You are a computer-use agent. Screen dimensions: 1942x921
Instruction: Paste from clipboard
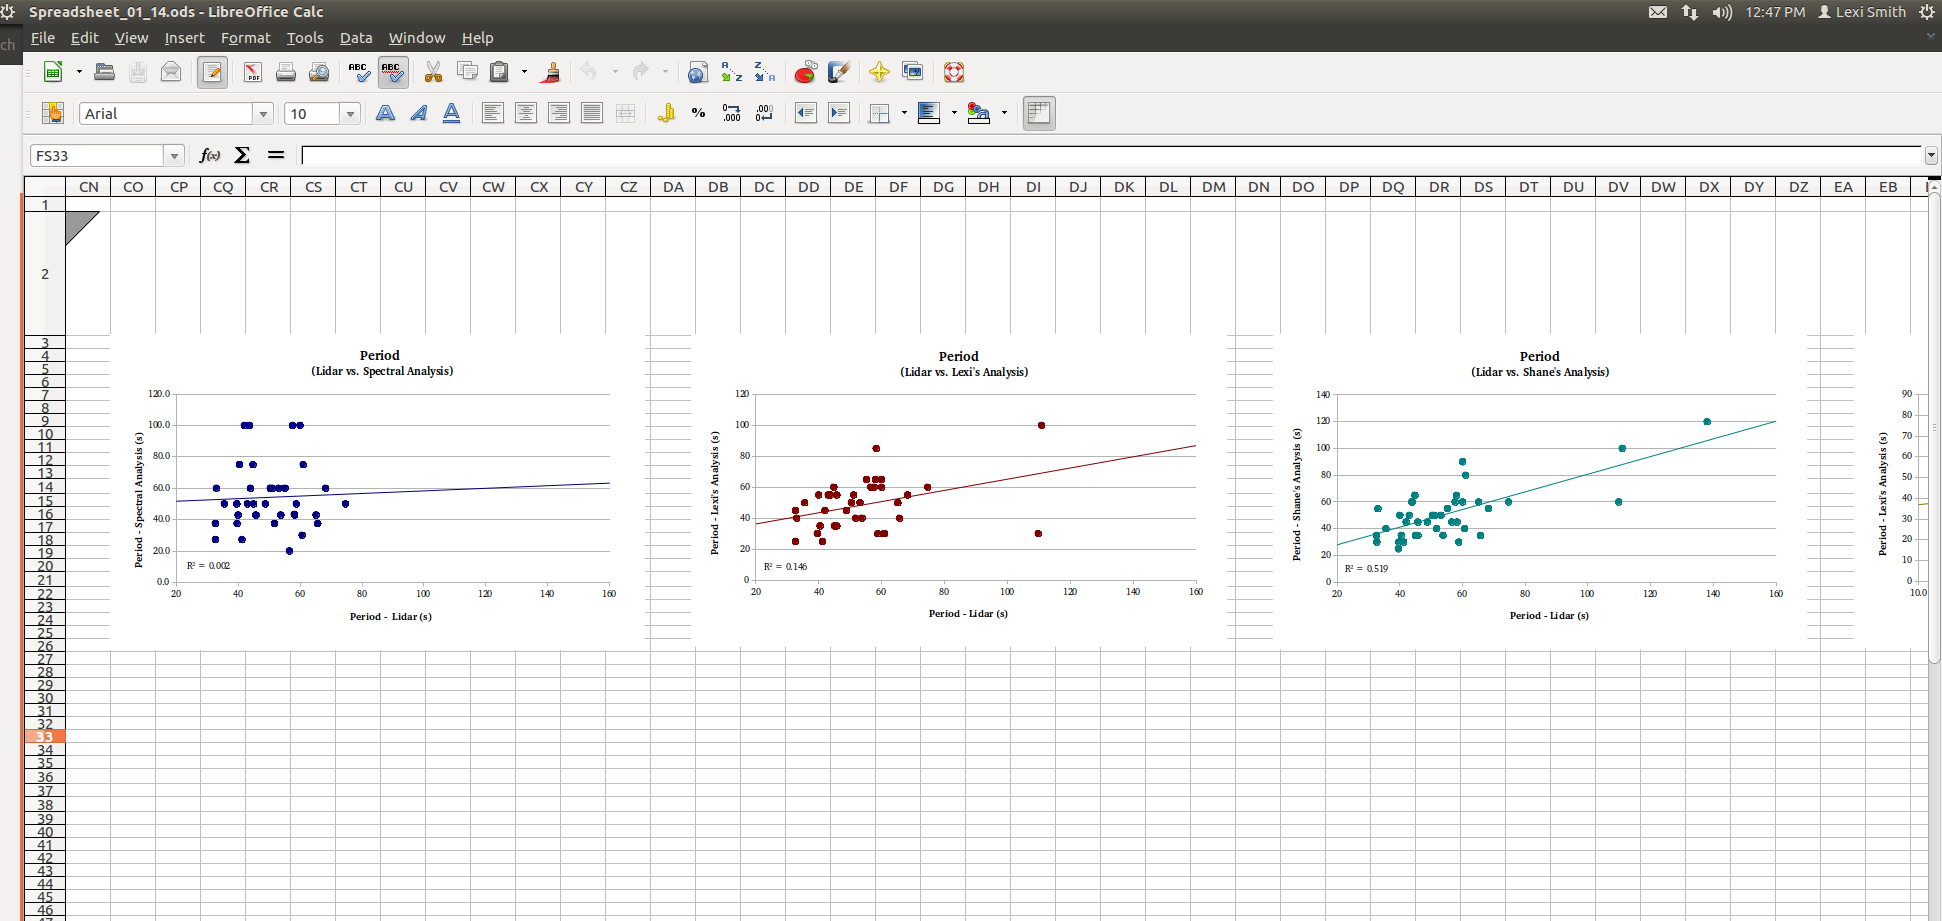click(x=500, y=72)
